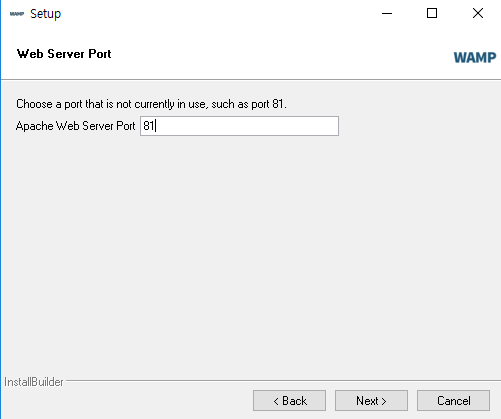Minimize the Setup window
501x419 pixels.
pos(387,14)
